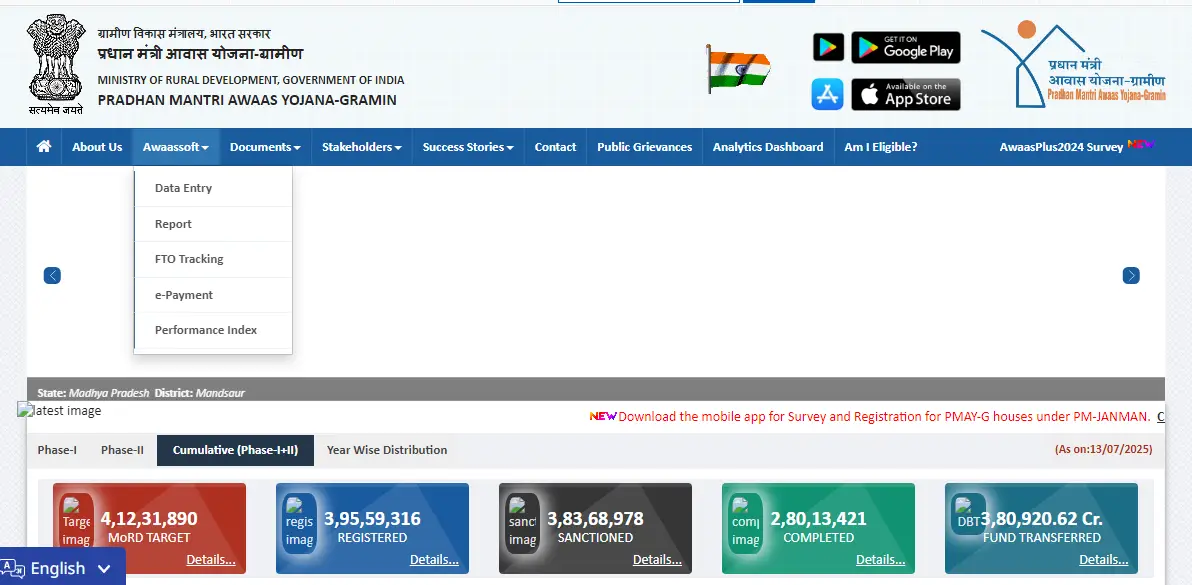This screenshot has height=585, width=1192.
Task: Click the 4,12,31,890 MoRD target value
Action: point(149,519)
